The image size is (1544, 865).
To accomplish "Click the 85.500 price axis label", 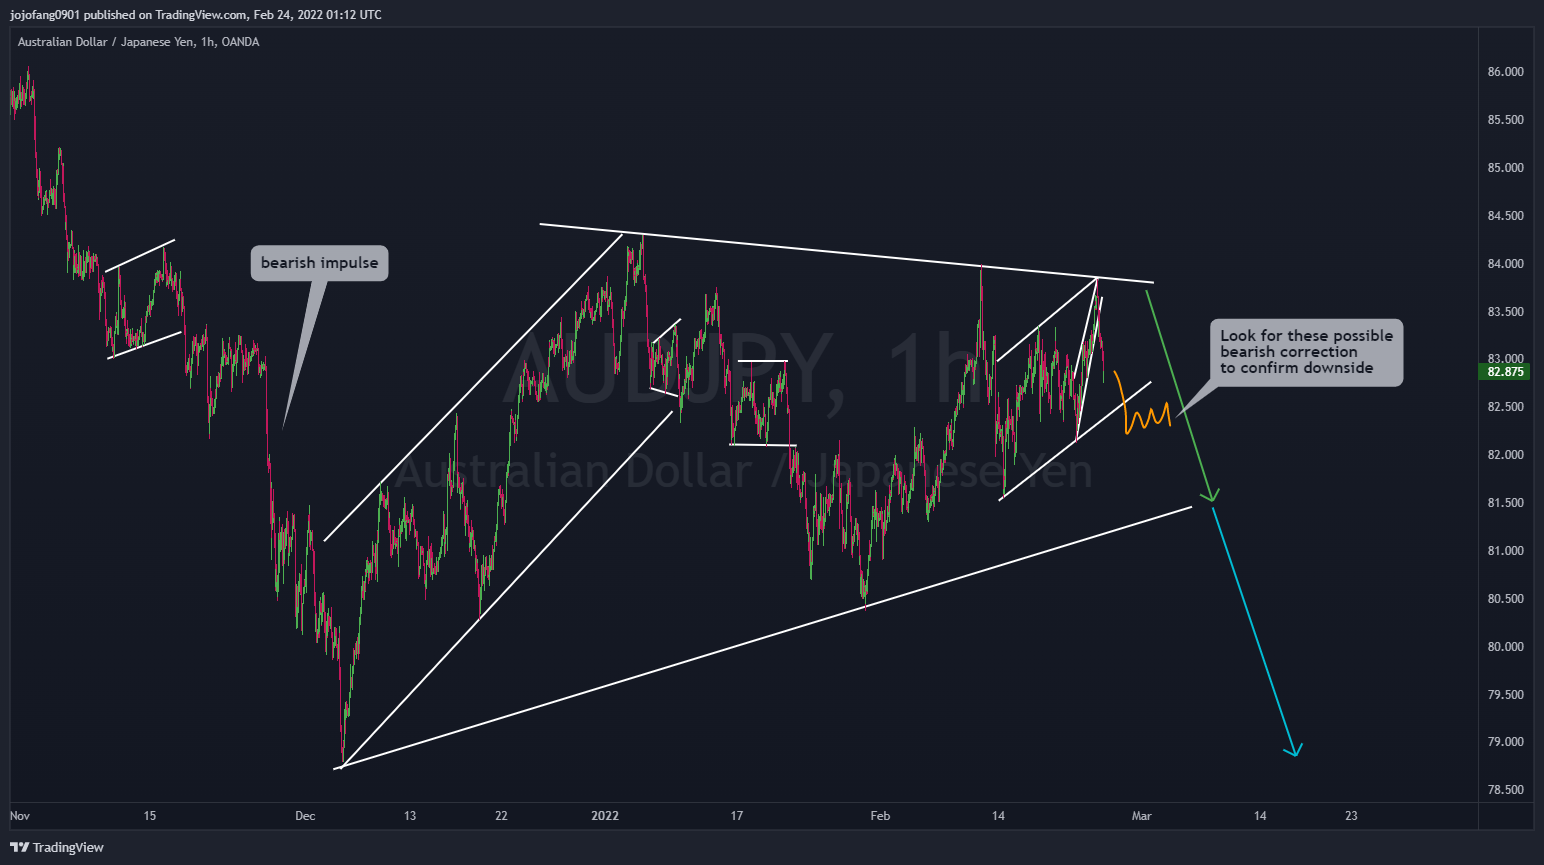I will [x=1505, y=120].
